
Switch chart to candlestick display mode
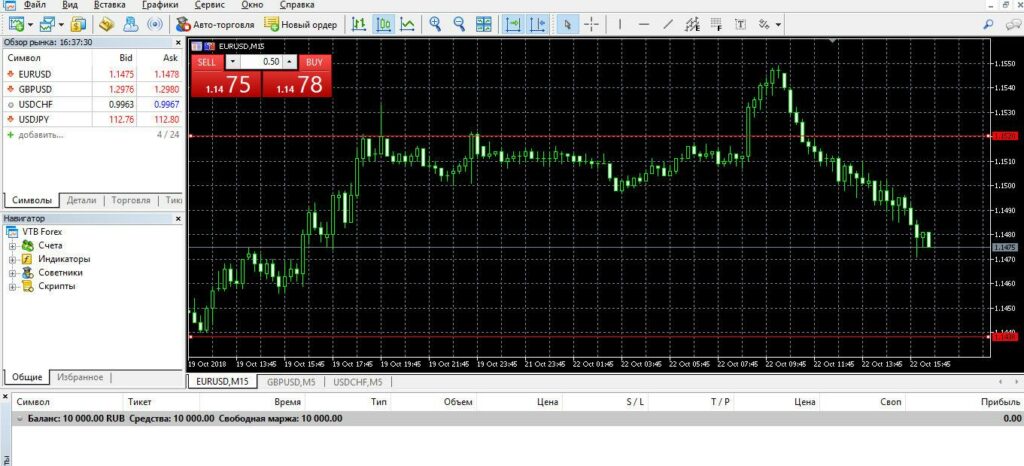383,23
